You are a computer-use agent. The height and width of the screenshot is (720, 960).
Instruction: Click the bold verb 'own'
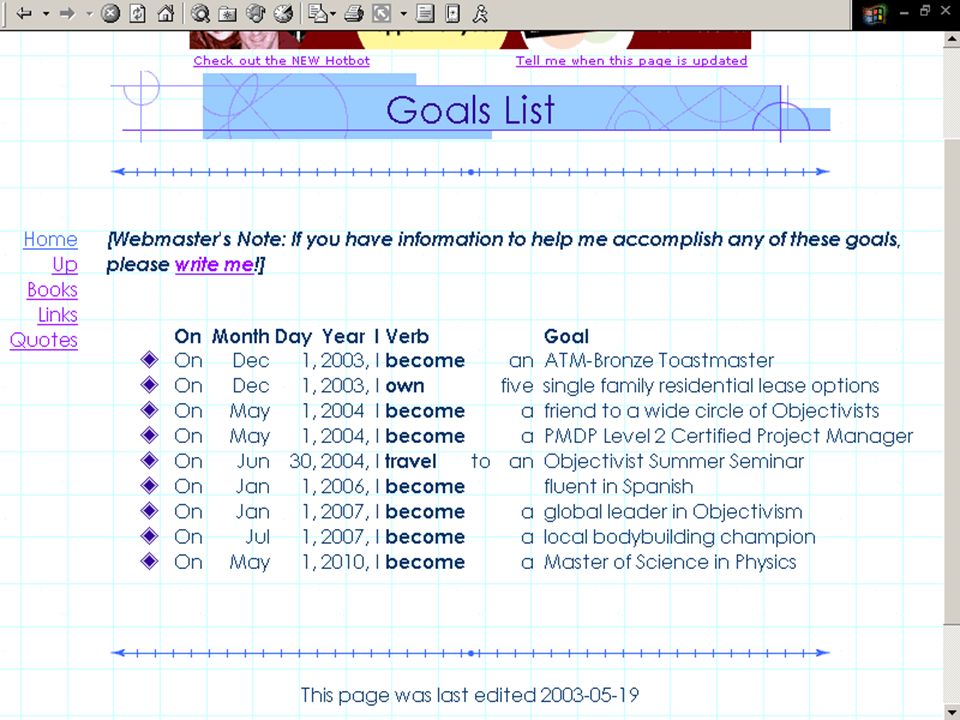pos(405,386)
